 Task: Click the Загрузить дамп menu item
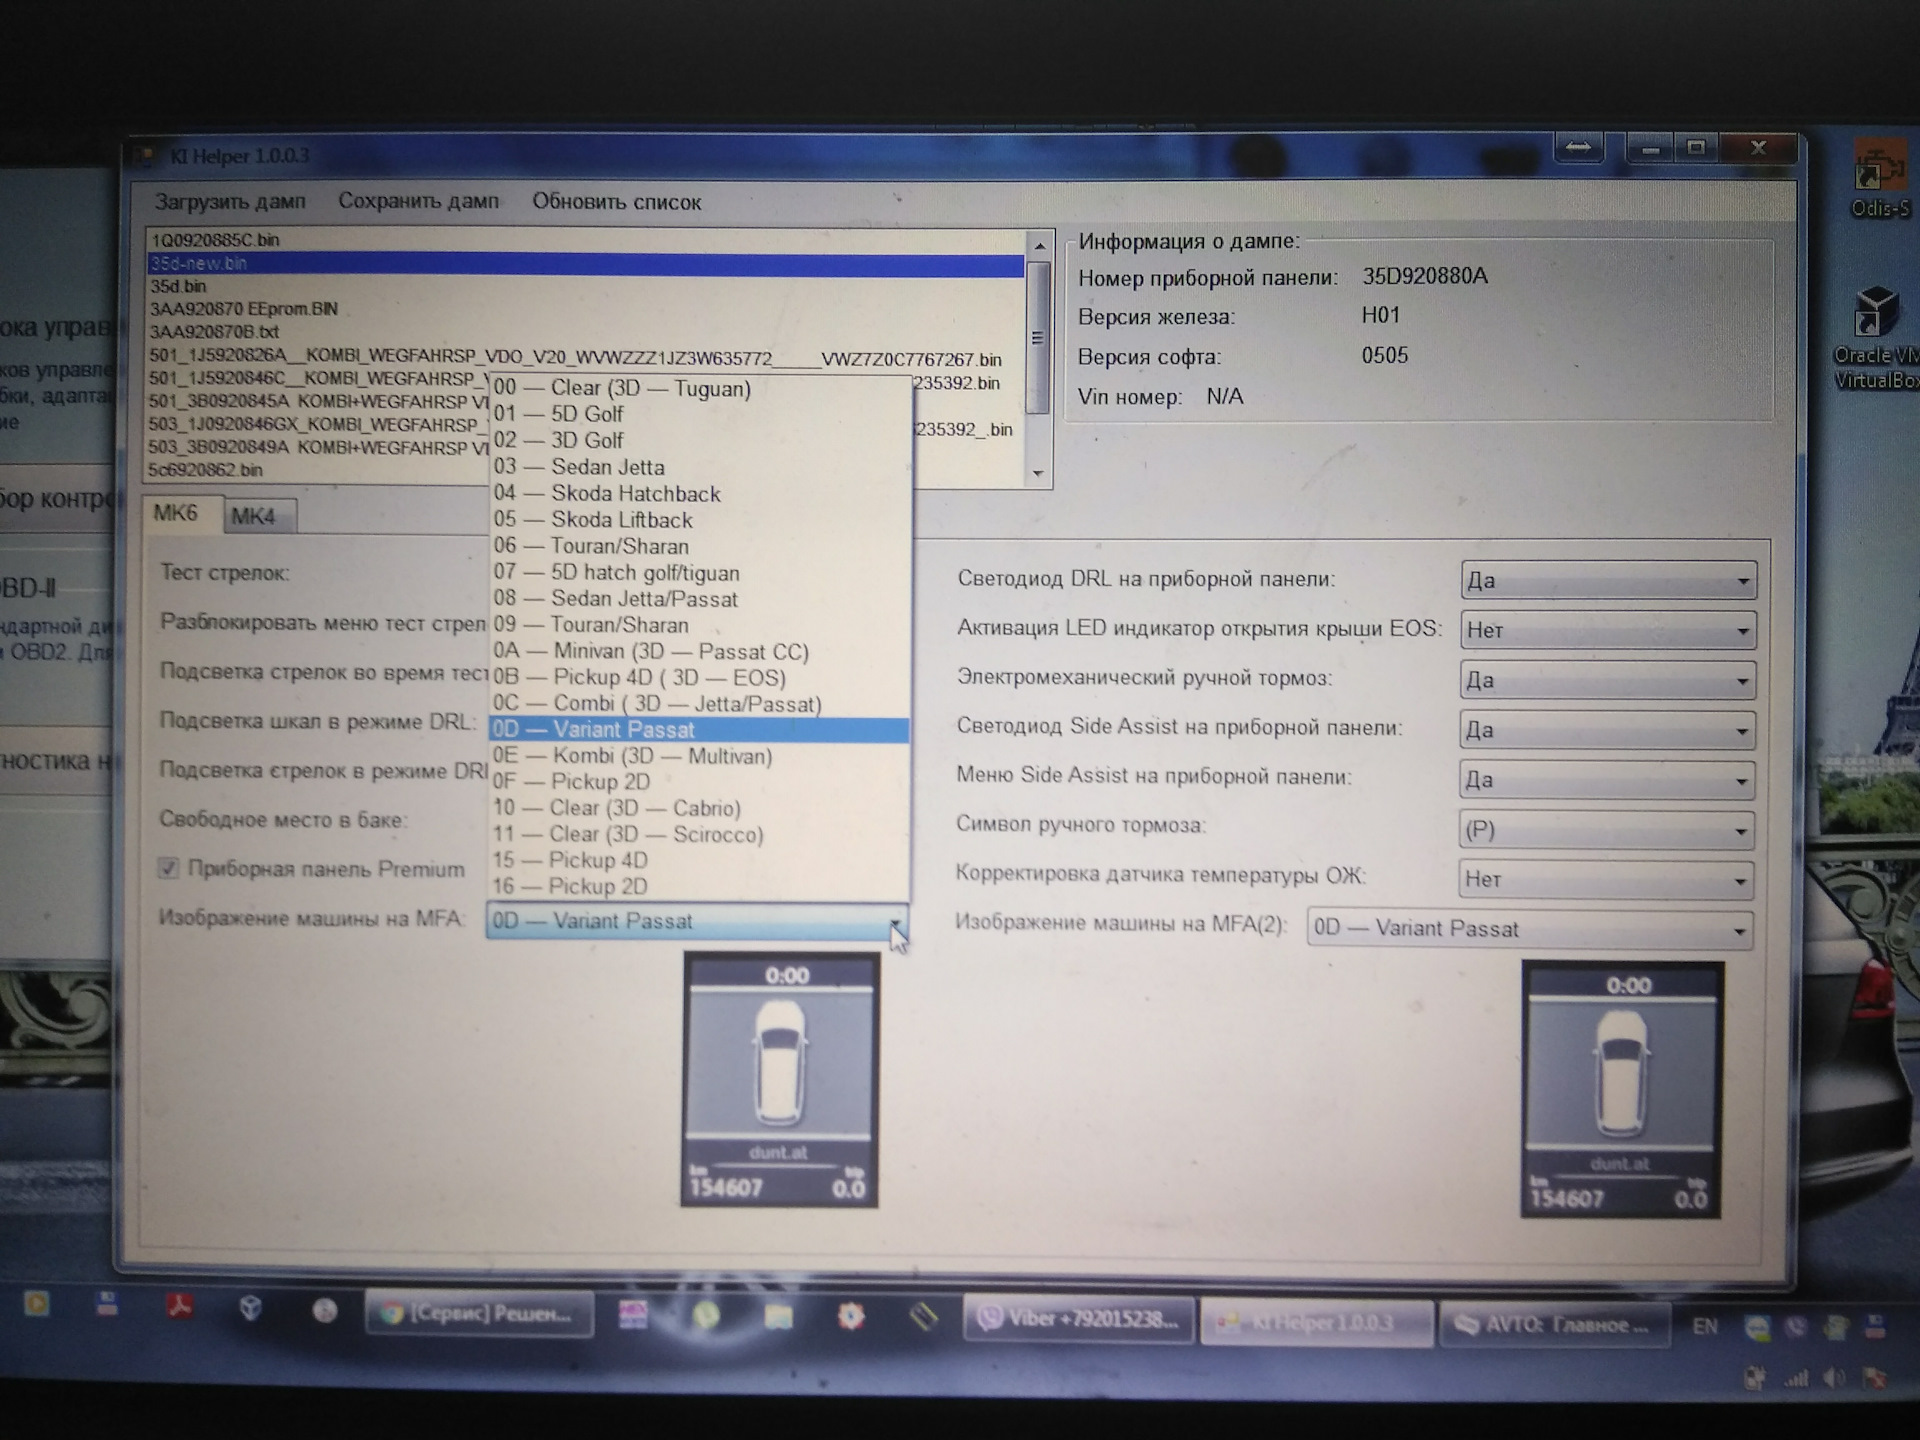tap(230, 202)
